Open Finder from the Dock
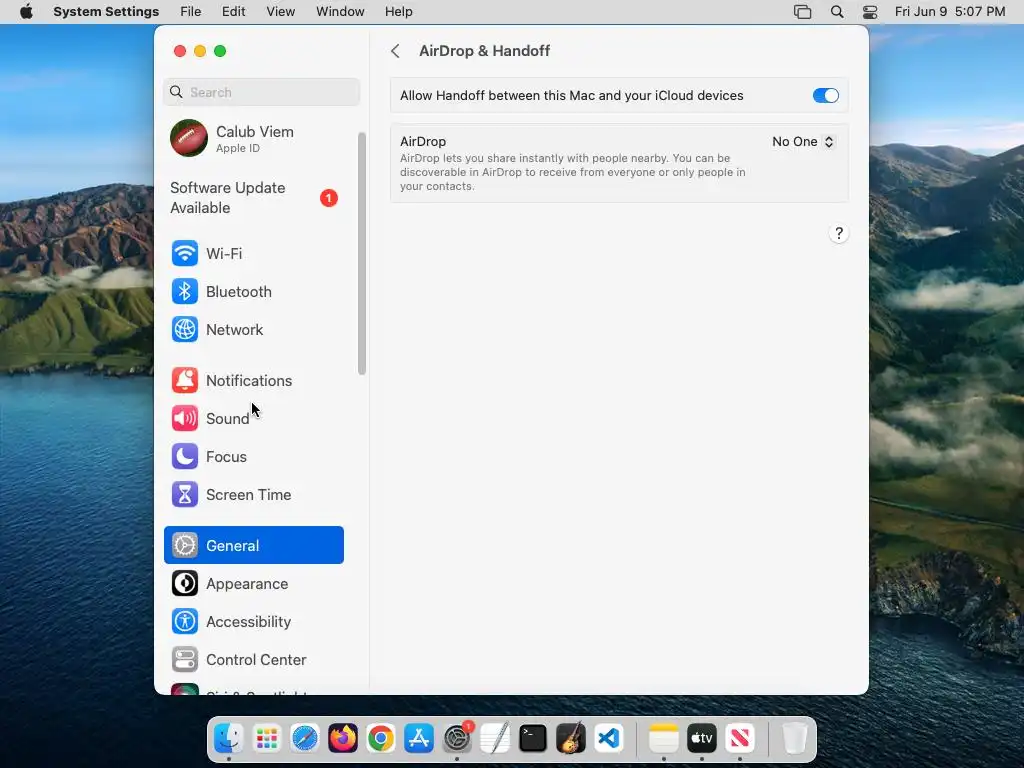 [x=229, y=739]
